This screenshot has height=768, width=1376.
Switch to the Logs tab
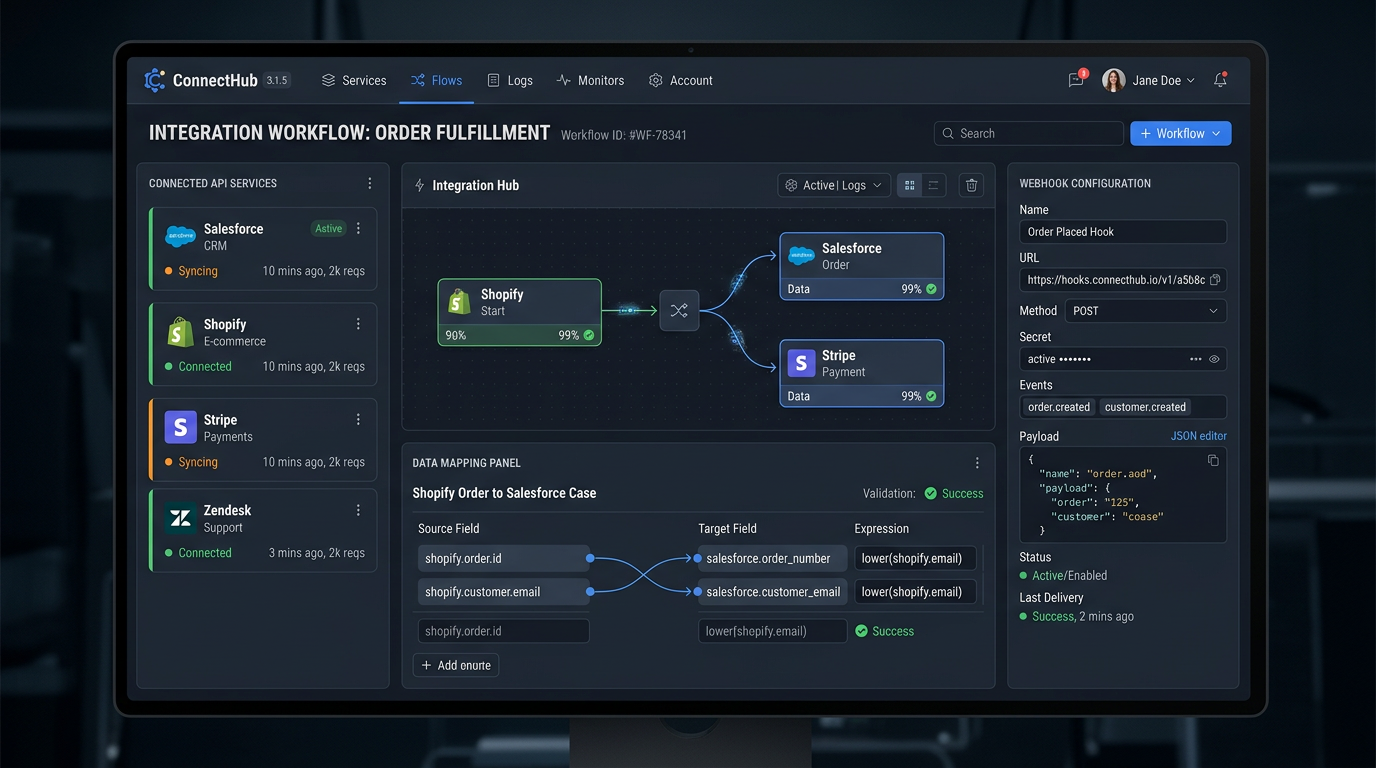pos(510,80)
